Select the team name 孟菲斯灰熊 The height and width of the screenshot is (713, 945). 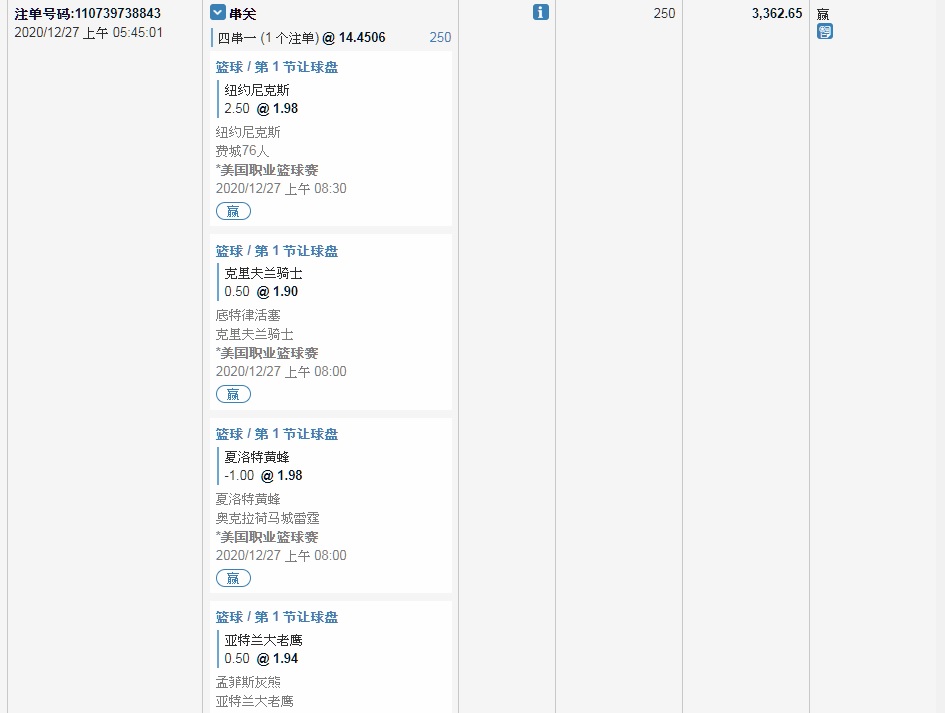(248, 682)
